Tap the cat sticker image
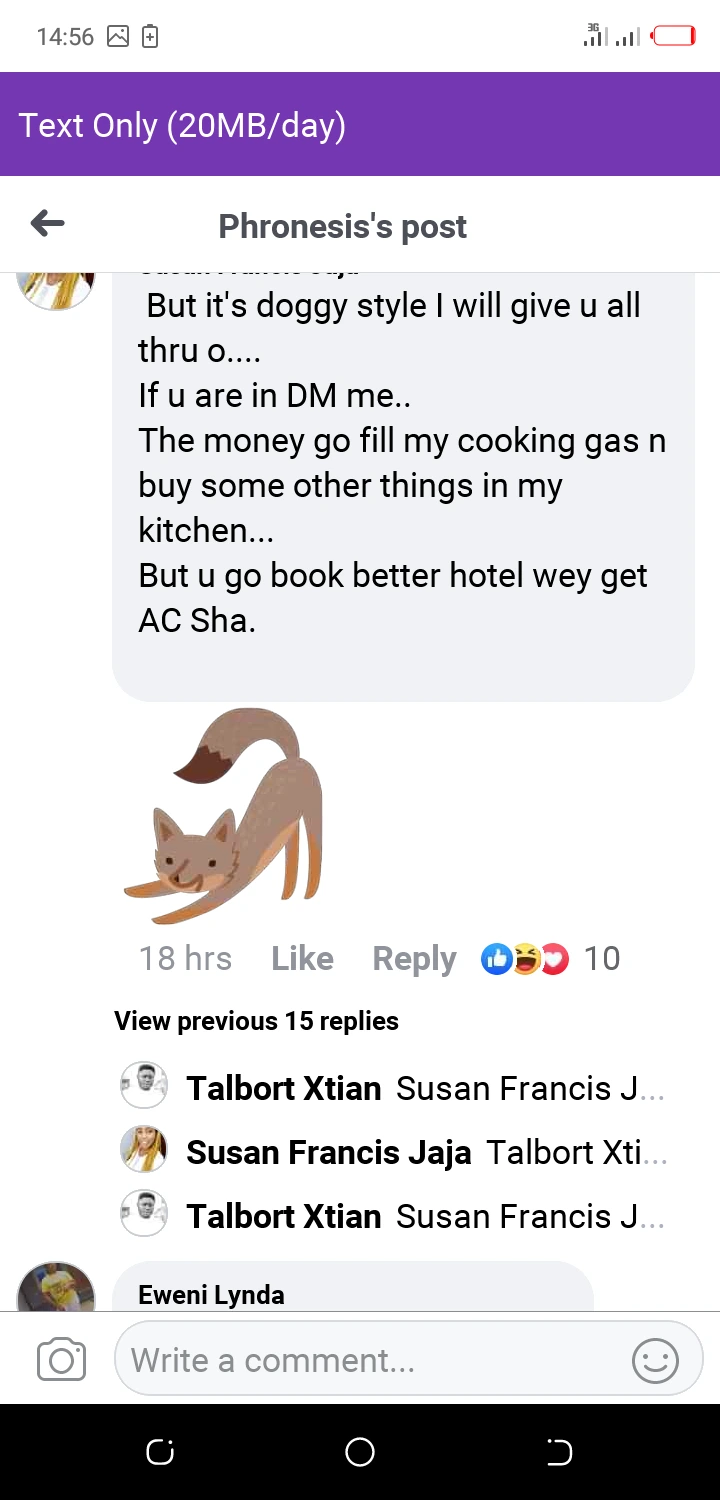720x1500 pixels. pos(223,815)
